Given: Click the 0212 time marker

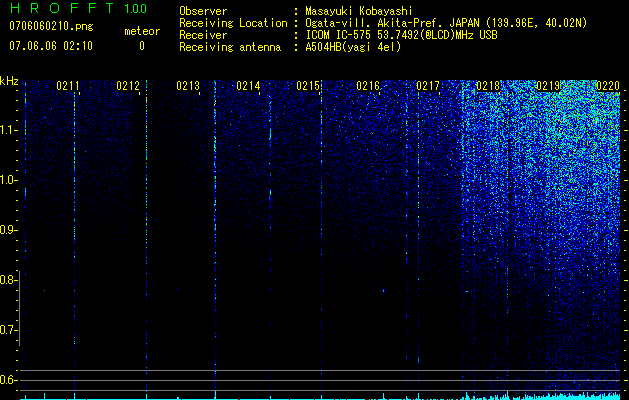Looking at the screenshot, I should 128,86.
